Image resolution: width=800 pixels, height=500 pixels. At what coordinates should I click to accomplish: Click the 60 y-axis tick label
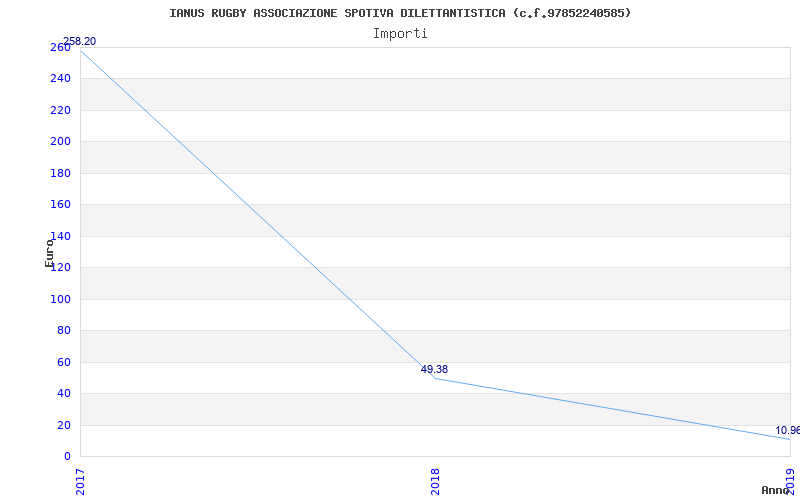64,362
